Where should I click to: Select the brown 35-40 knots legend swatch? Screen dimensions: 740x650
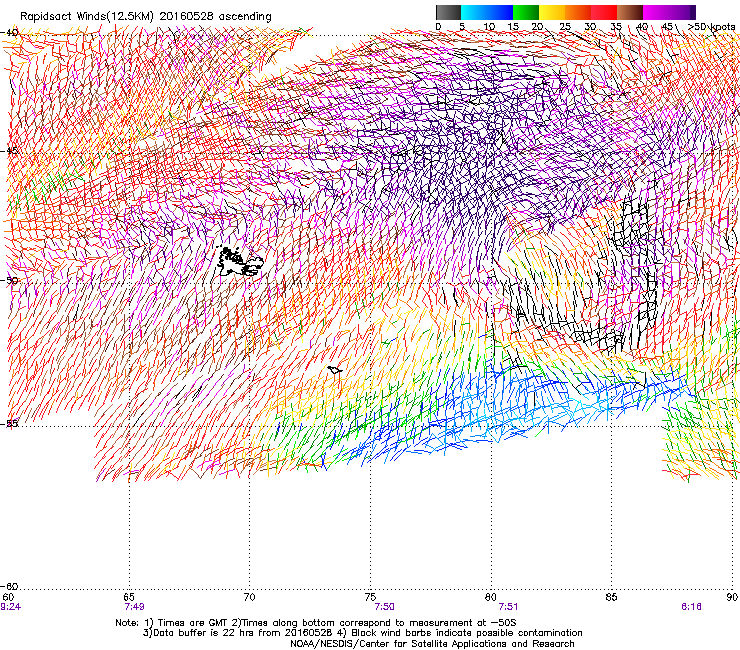click(630, 12)
